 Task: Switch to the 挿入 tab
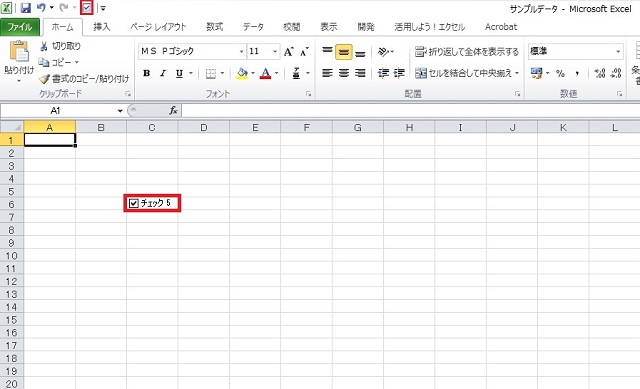pos(102,27)
